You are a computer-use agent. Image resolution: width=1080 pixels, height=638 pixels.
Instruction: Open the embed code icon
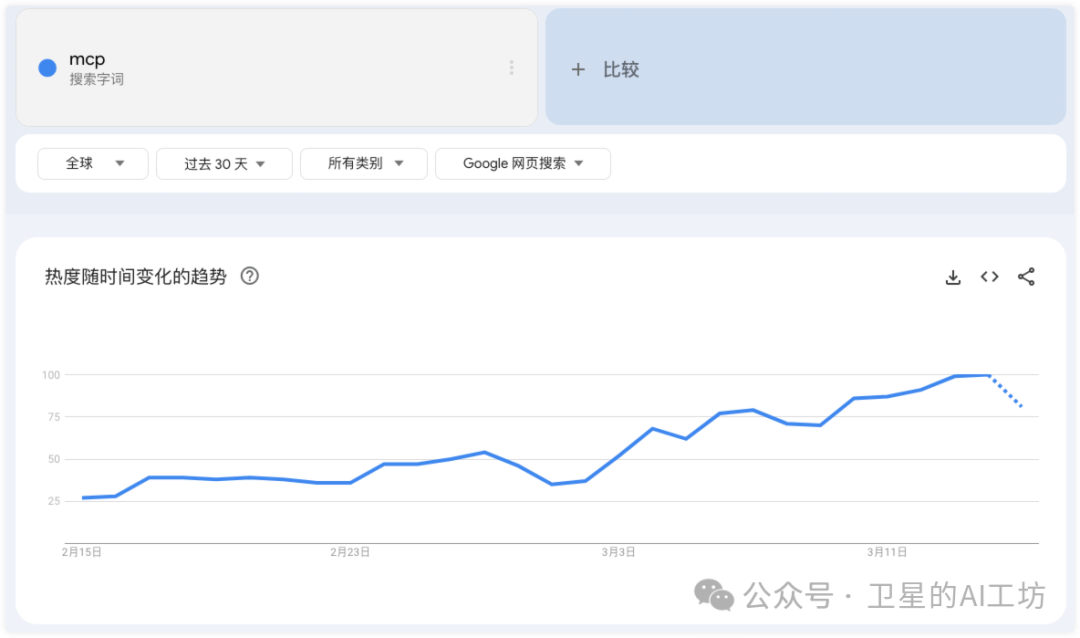[x=989, y=277]
